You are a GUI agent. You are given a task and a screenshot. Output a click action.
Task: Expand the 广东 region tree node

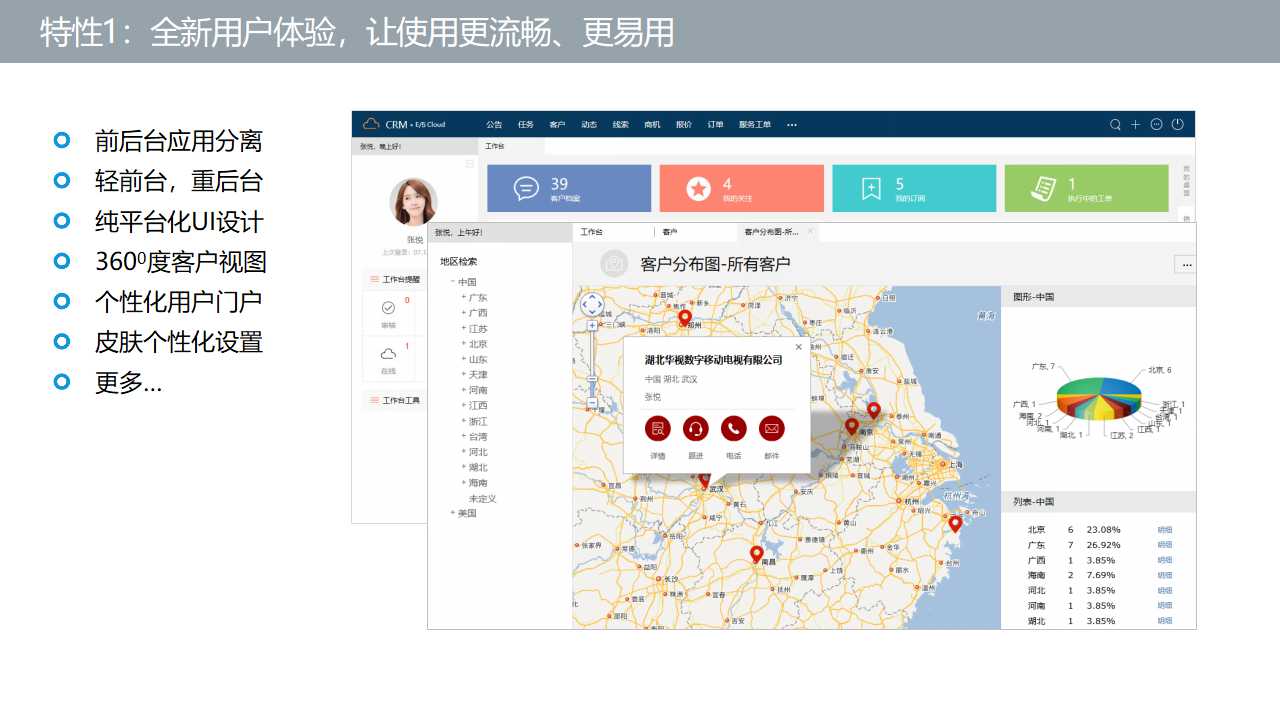464,297
